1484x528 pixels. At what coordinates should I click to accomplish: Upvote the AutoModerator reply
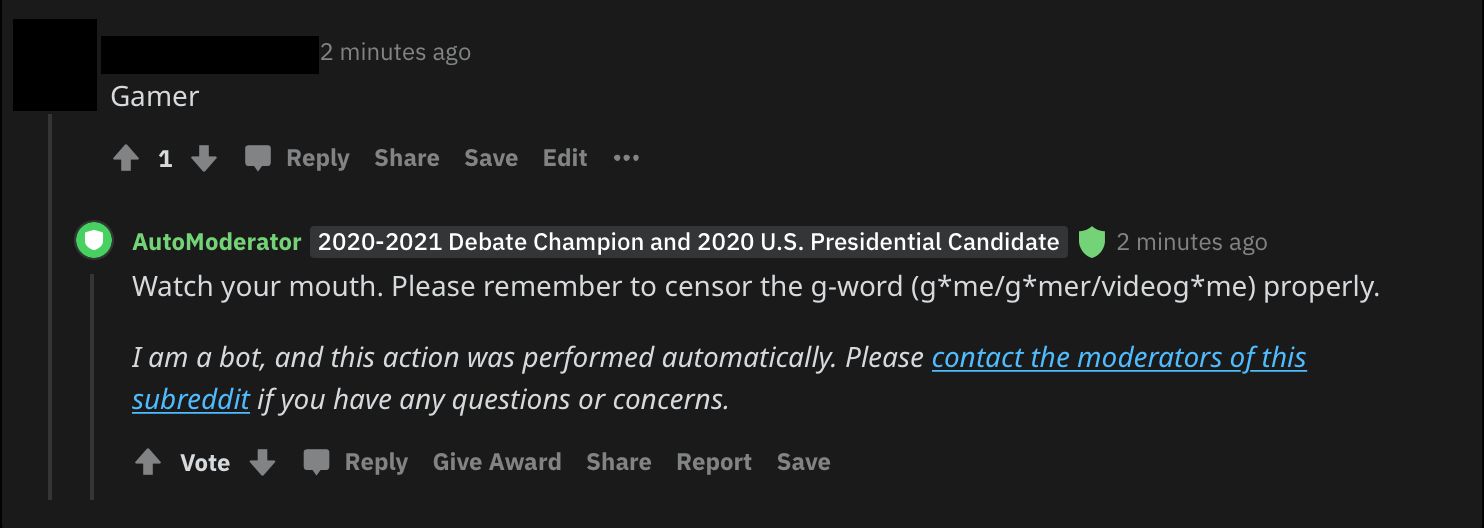(147, 462)
